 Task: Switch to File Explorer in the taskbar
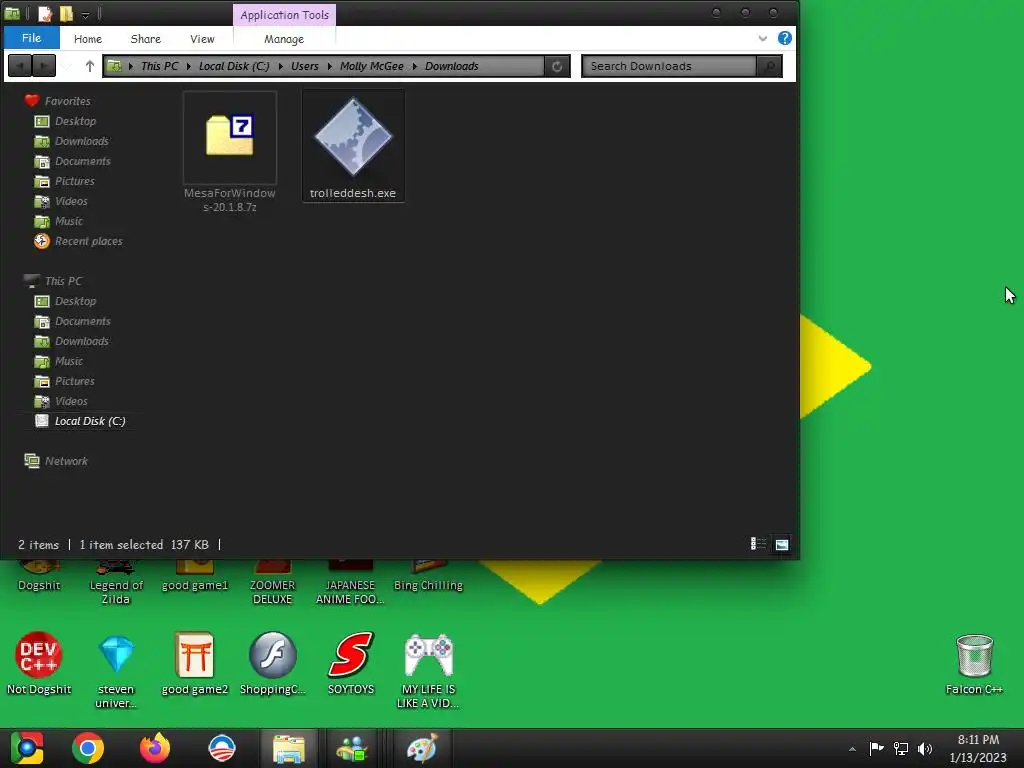tap(289, 748)
